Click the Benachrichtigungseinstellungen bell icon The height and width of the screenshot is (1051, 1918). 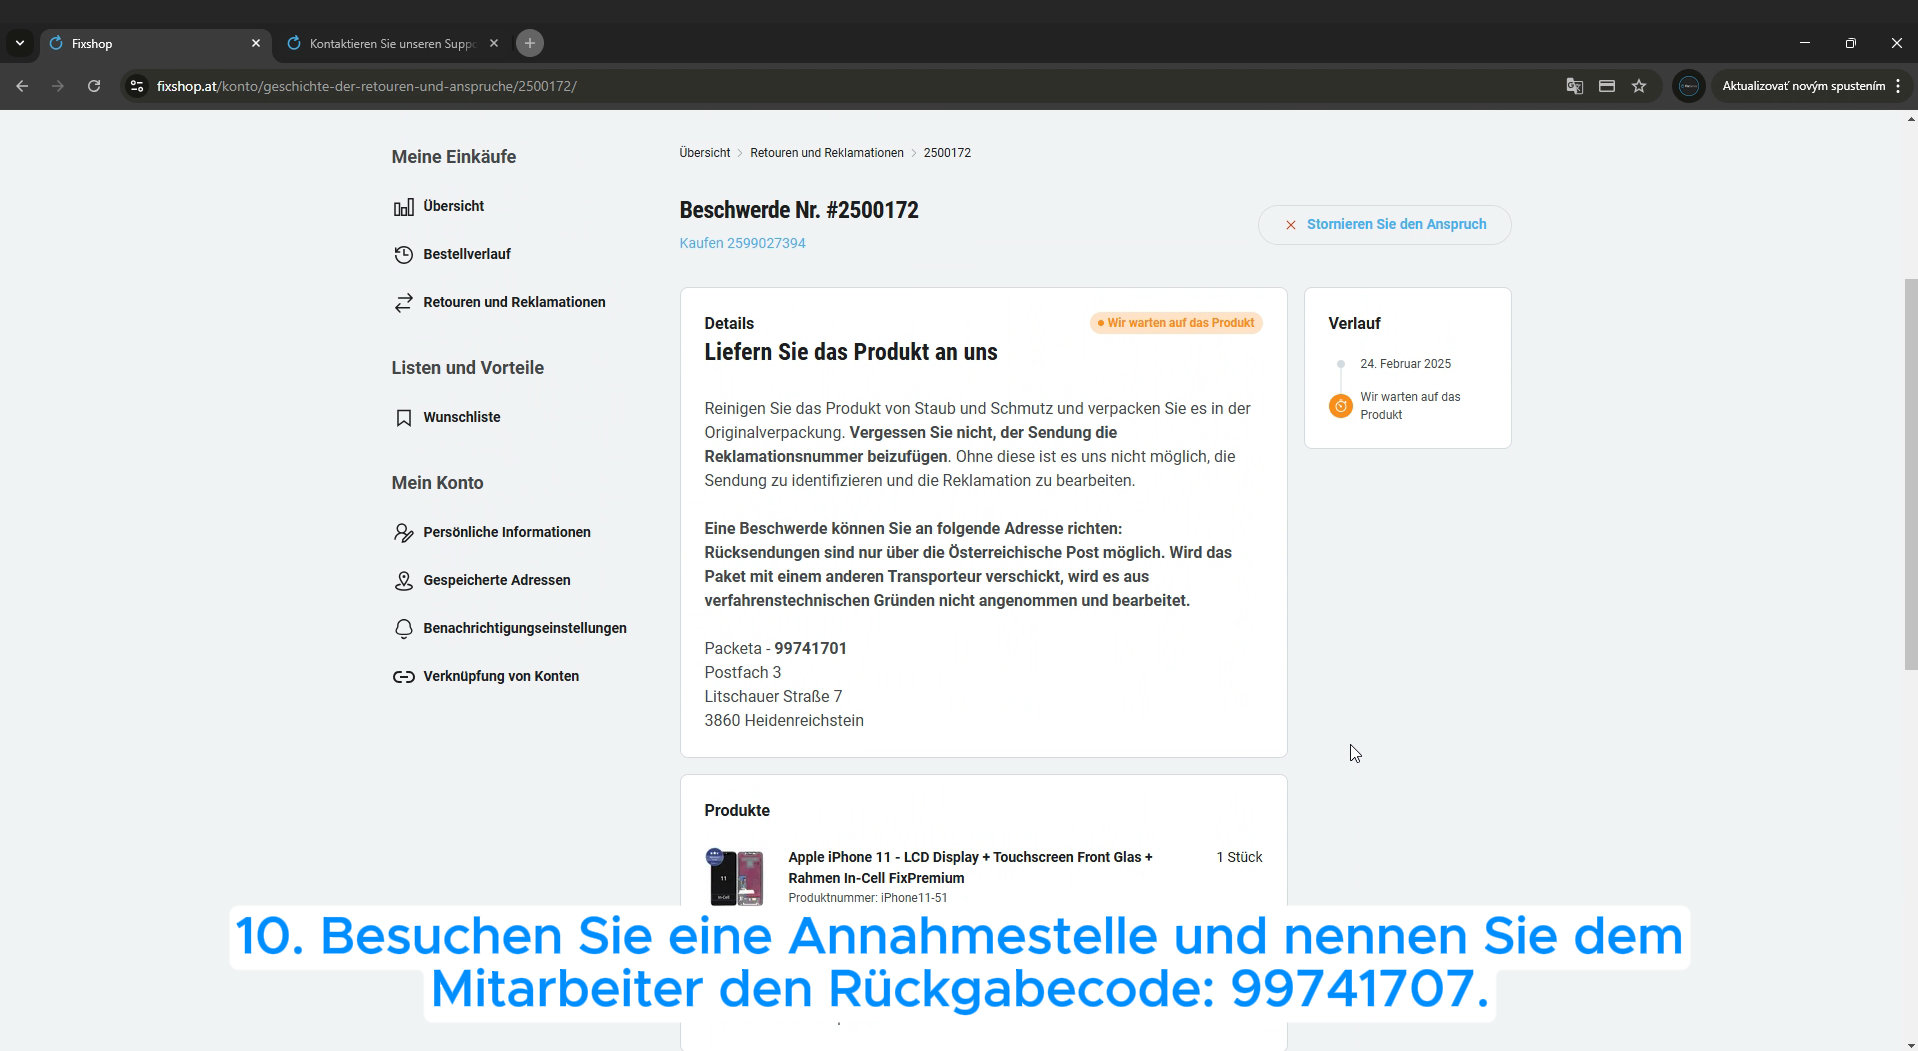pos(403,629)
